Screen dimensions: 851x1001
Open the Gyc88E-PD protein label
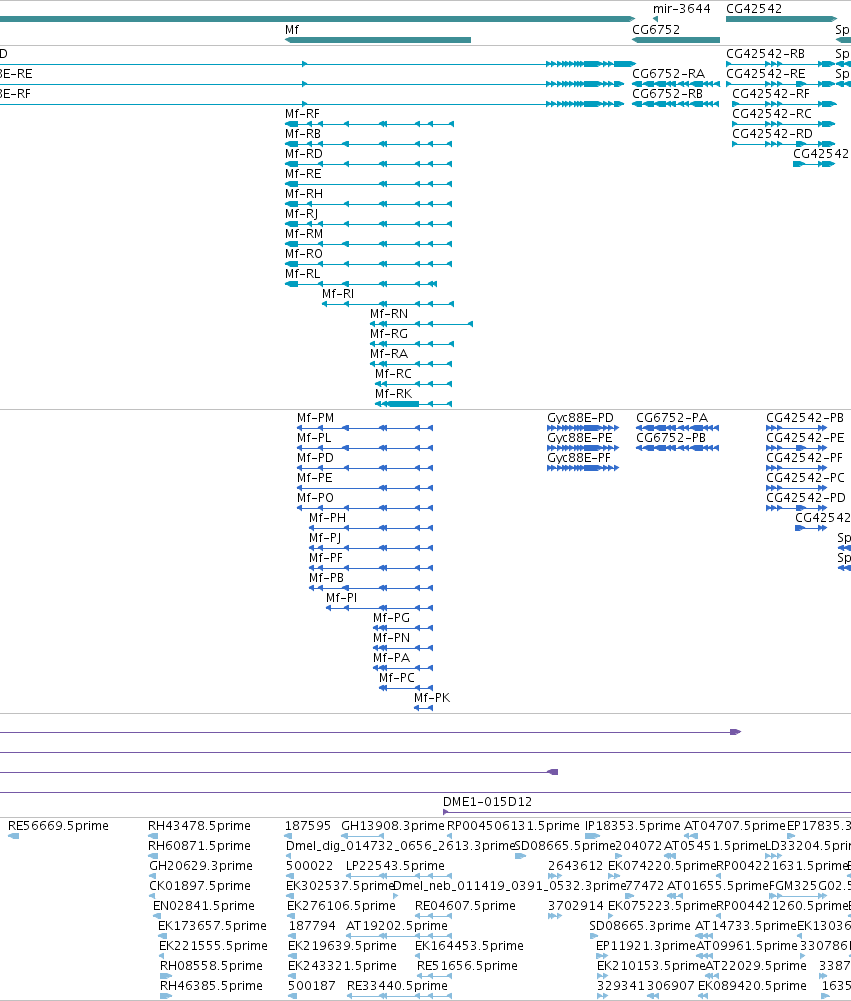pyautogui.click(x=580, y=418)
